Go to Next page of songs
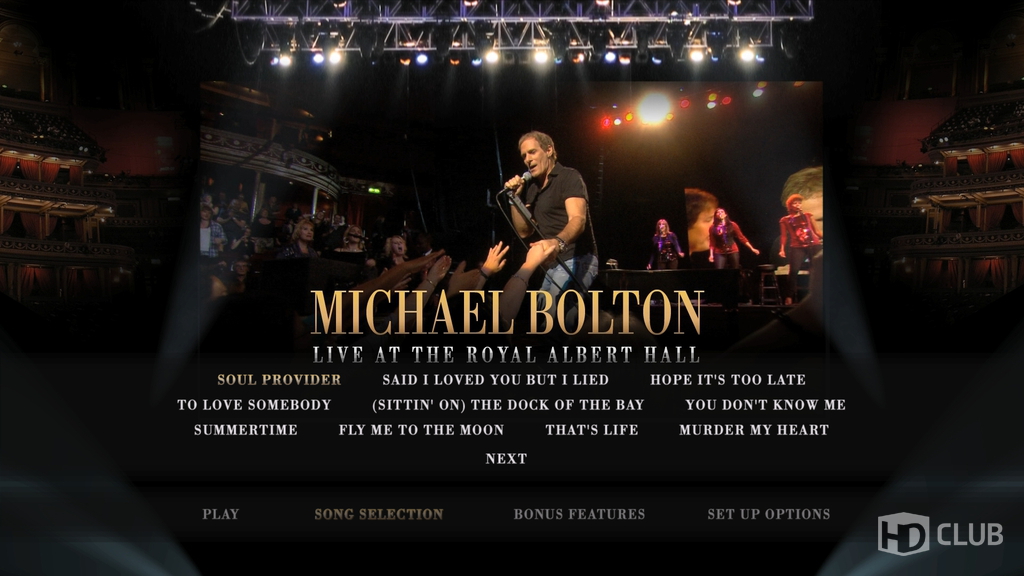This screenshot has width=1024, height=576. [506, 458]
